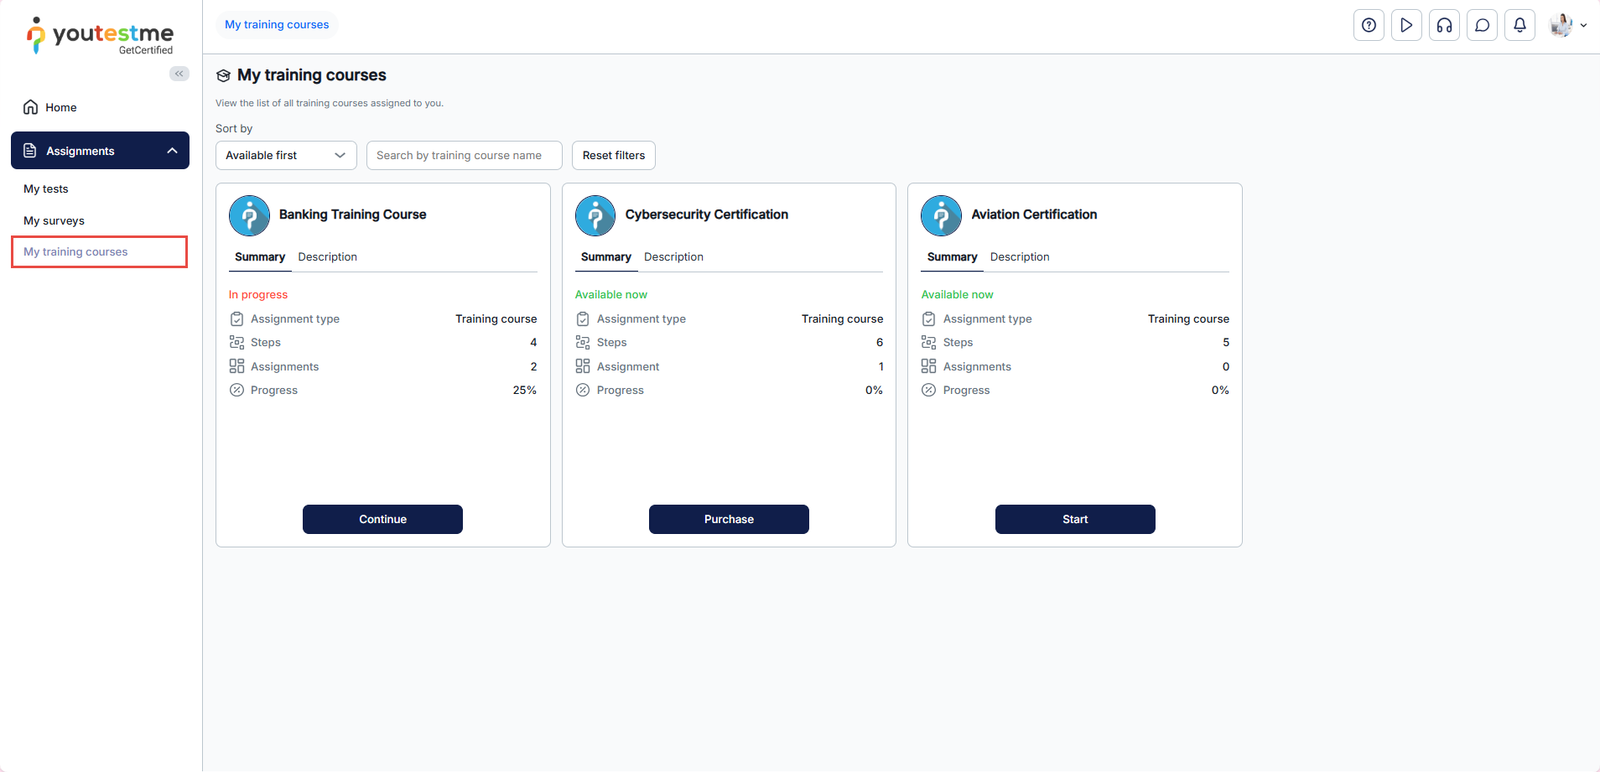Go to My tests in sidebar
Image resolution: width=1600 pixels, height=772 pixels.
pos(46,189)
